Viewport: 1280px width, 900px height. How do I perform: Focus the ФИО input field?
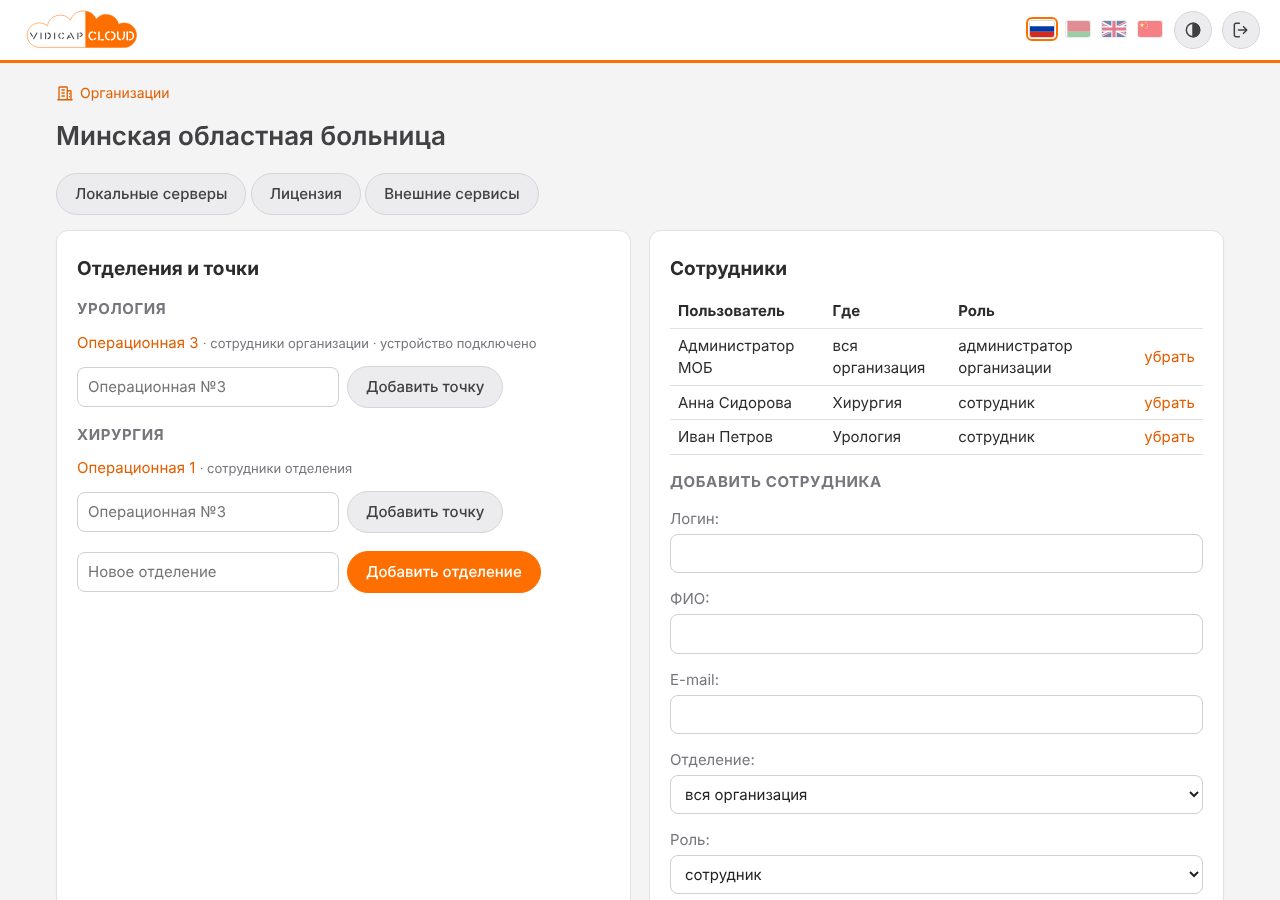pos(936,634)
